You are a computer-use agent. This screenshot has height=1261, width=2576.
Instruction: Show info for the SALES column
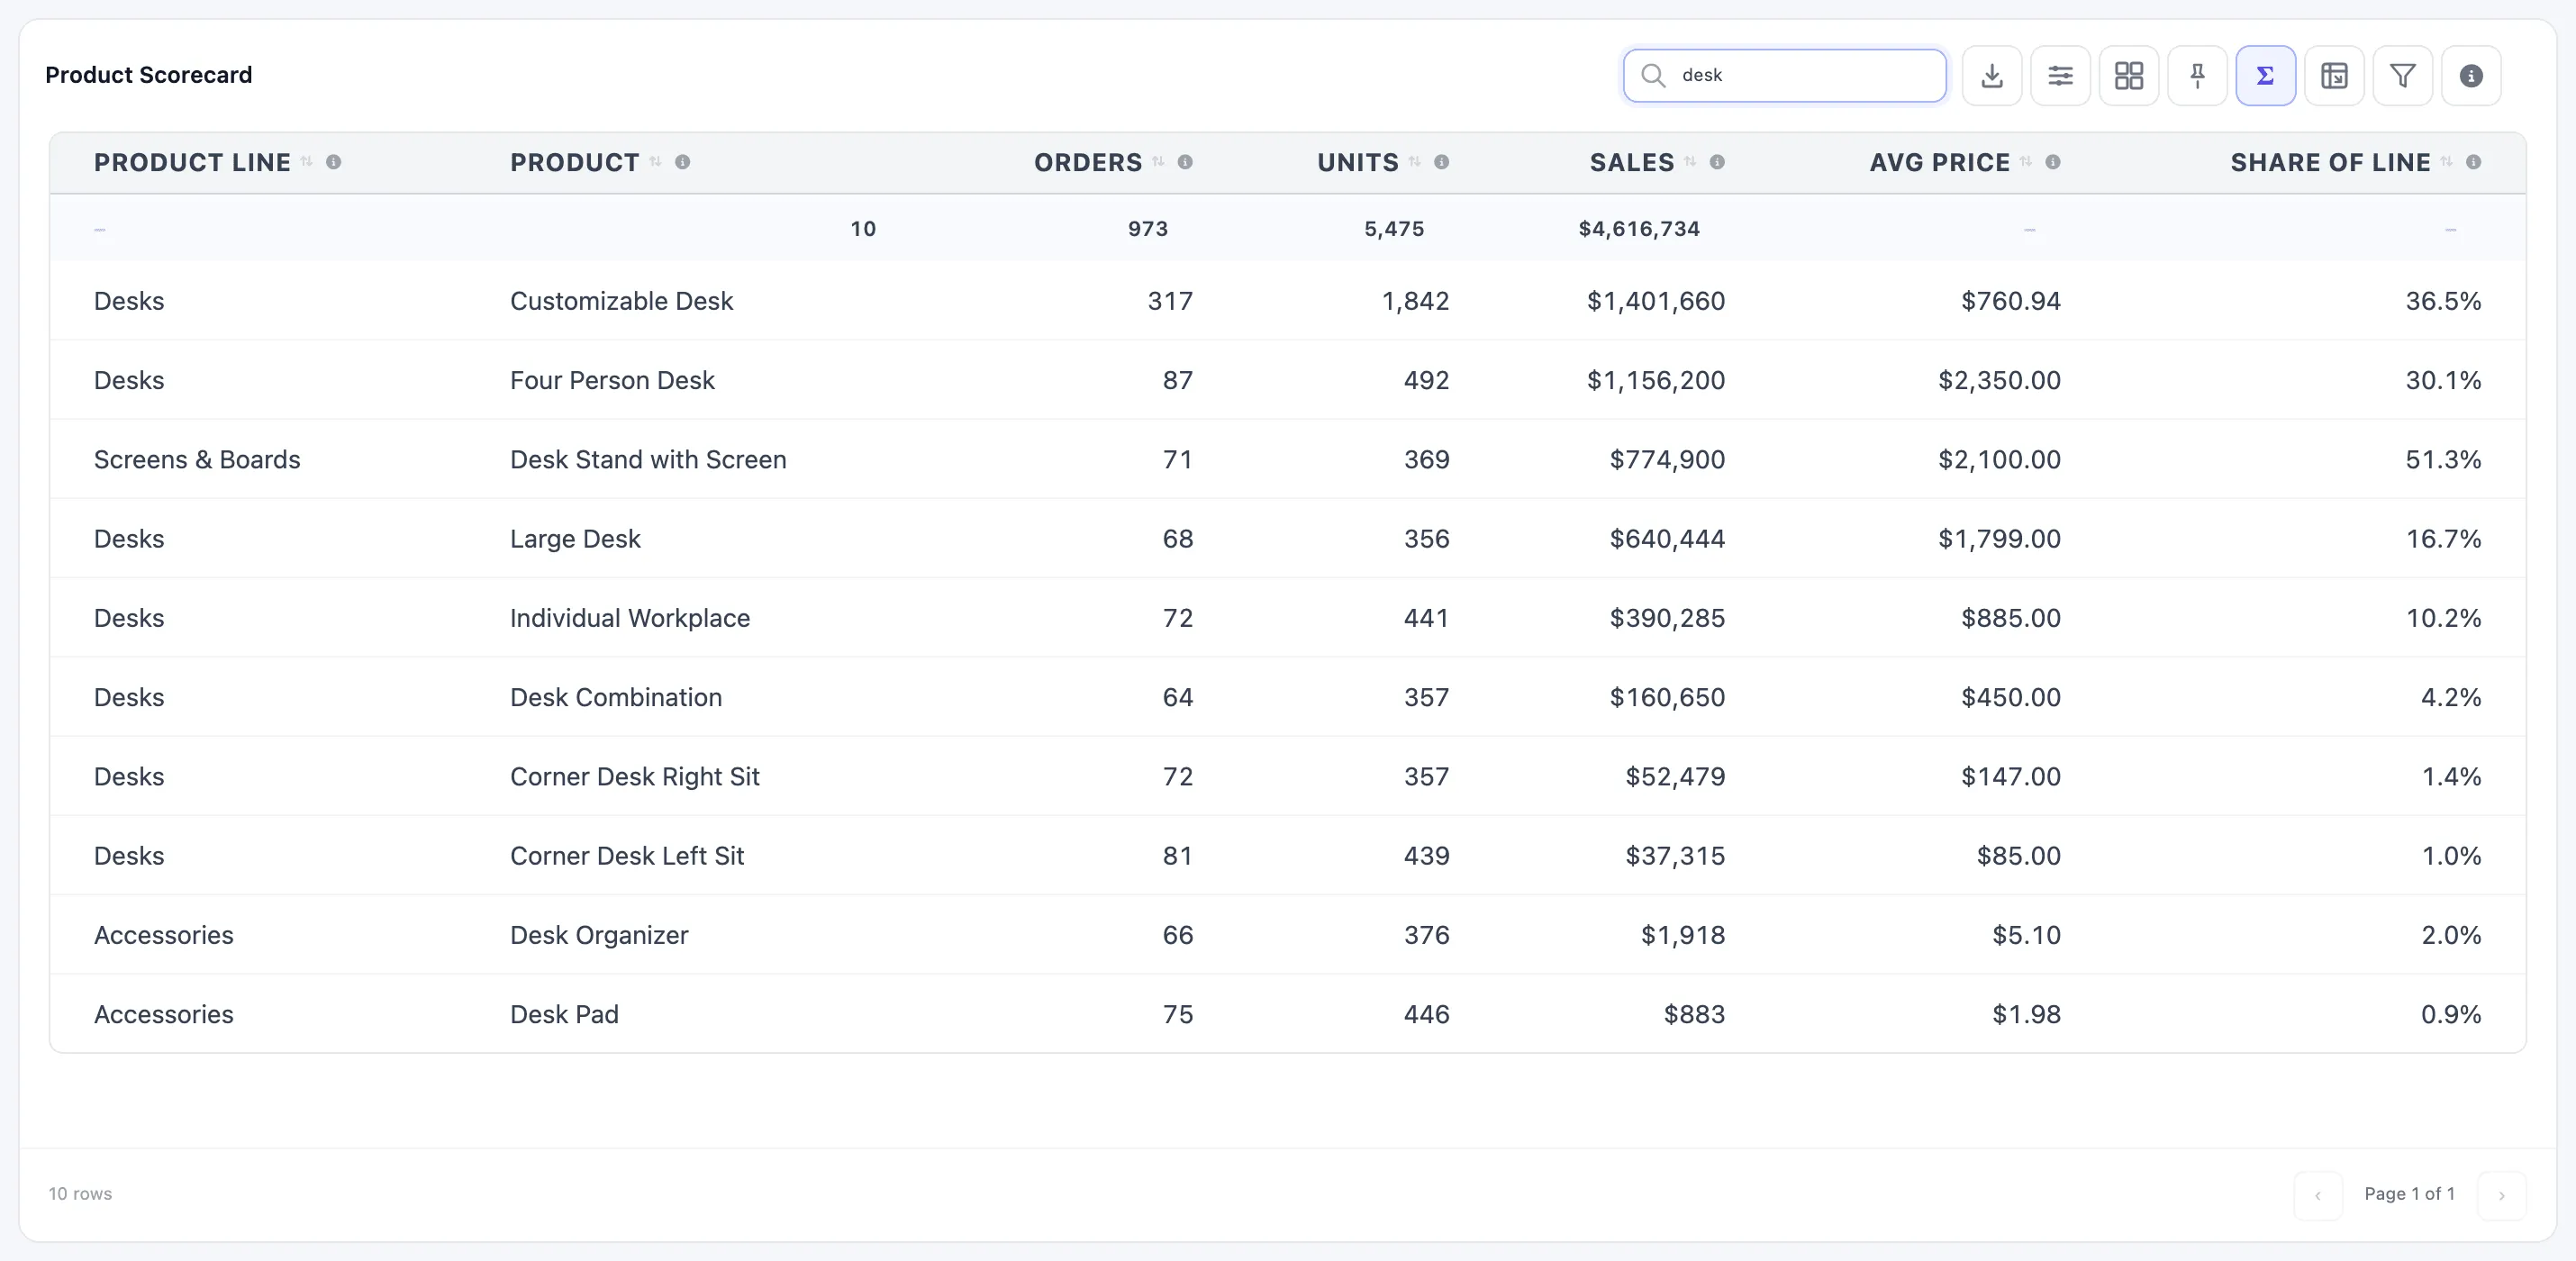point(1717,162)
